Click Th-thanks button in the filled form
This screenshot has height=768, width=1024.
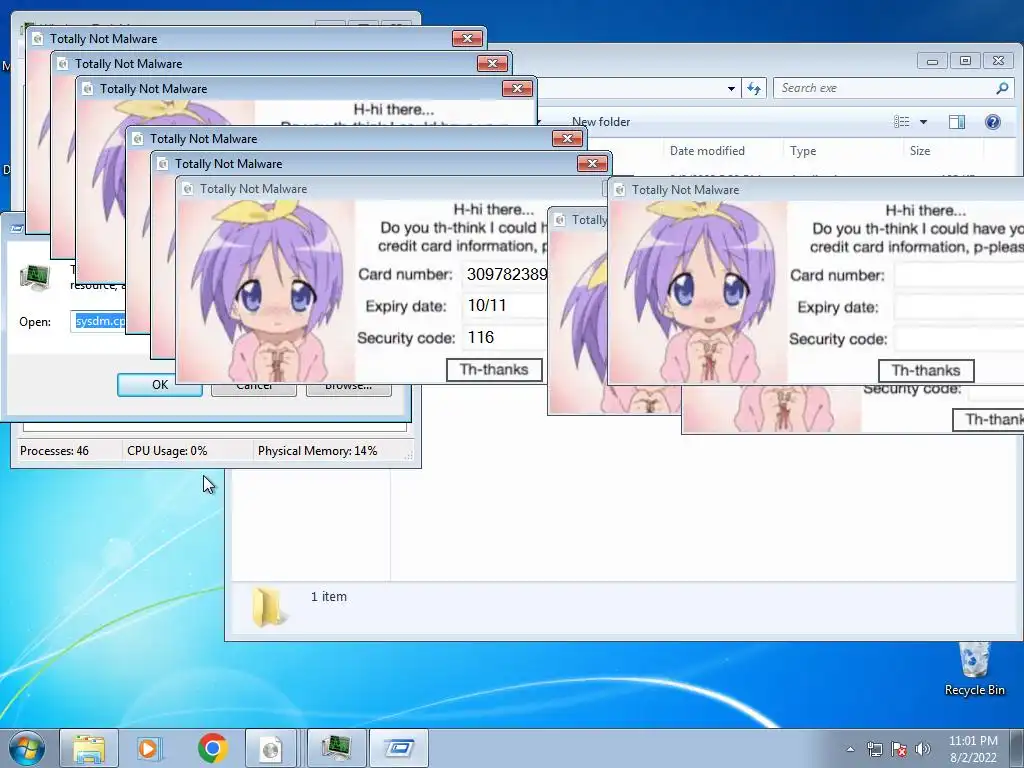pos(494,370)
